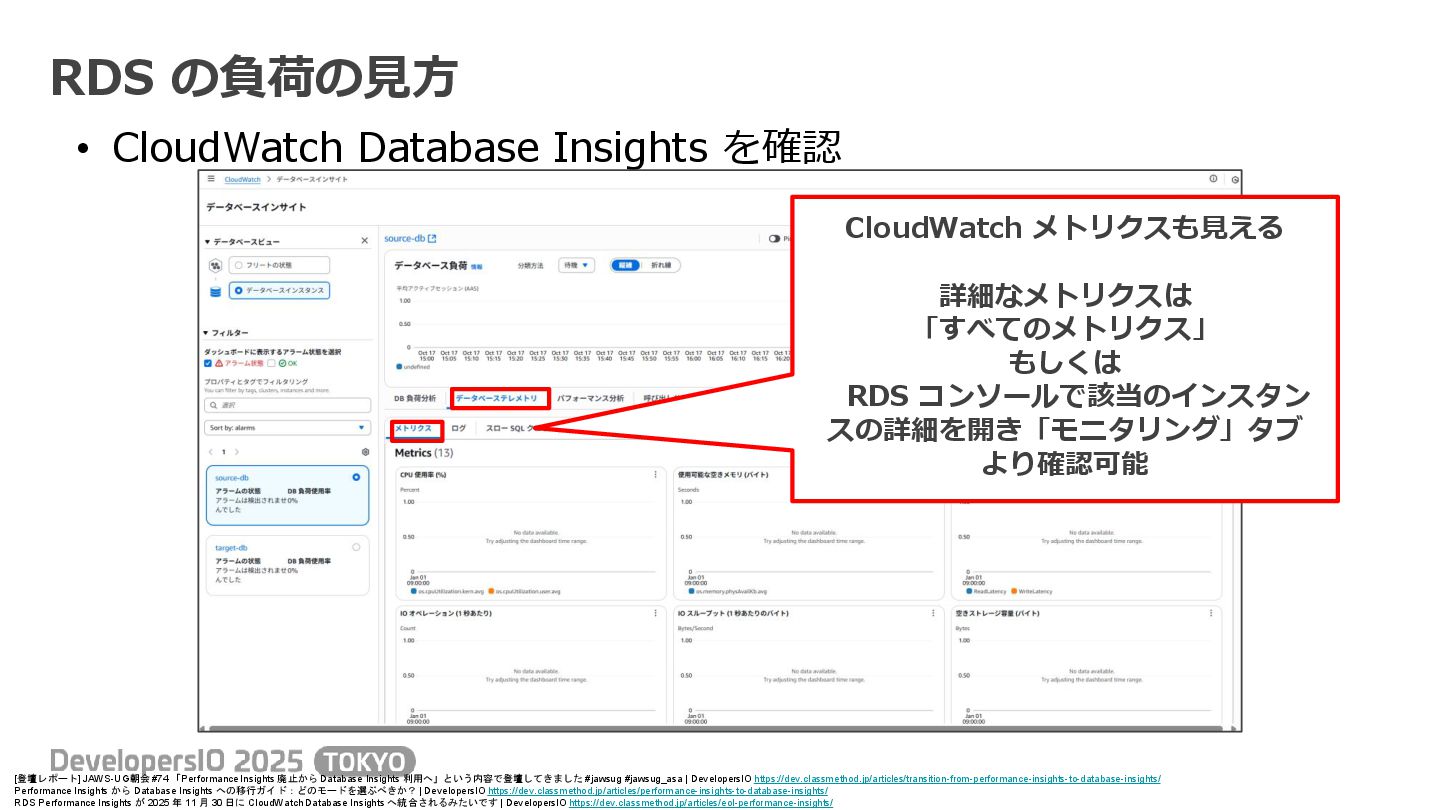Open IO オペレーション widget kebab menu
Viewport: 1440px width, 810px height.
pos(656,613)
